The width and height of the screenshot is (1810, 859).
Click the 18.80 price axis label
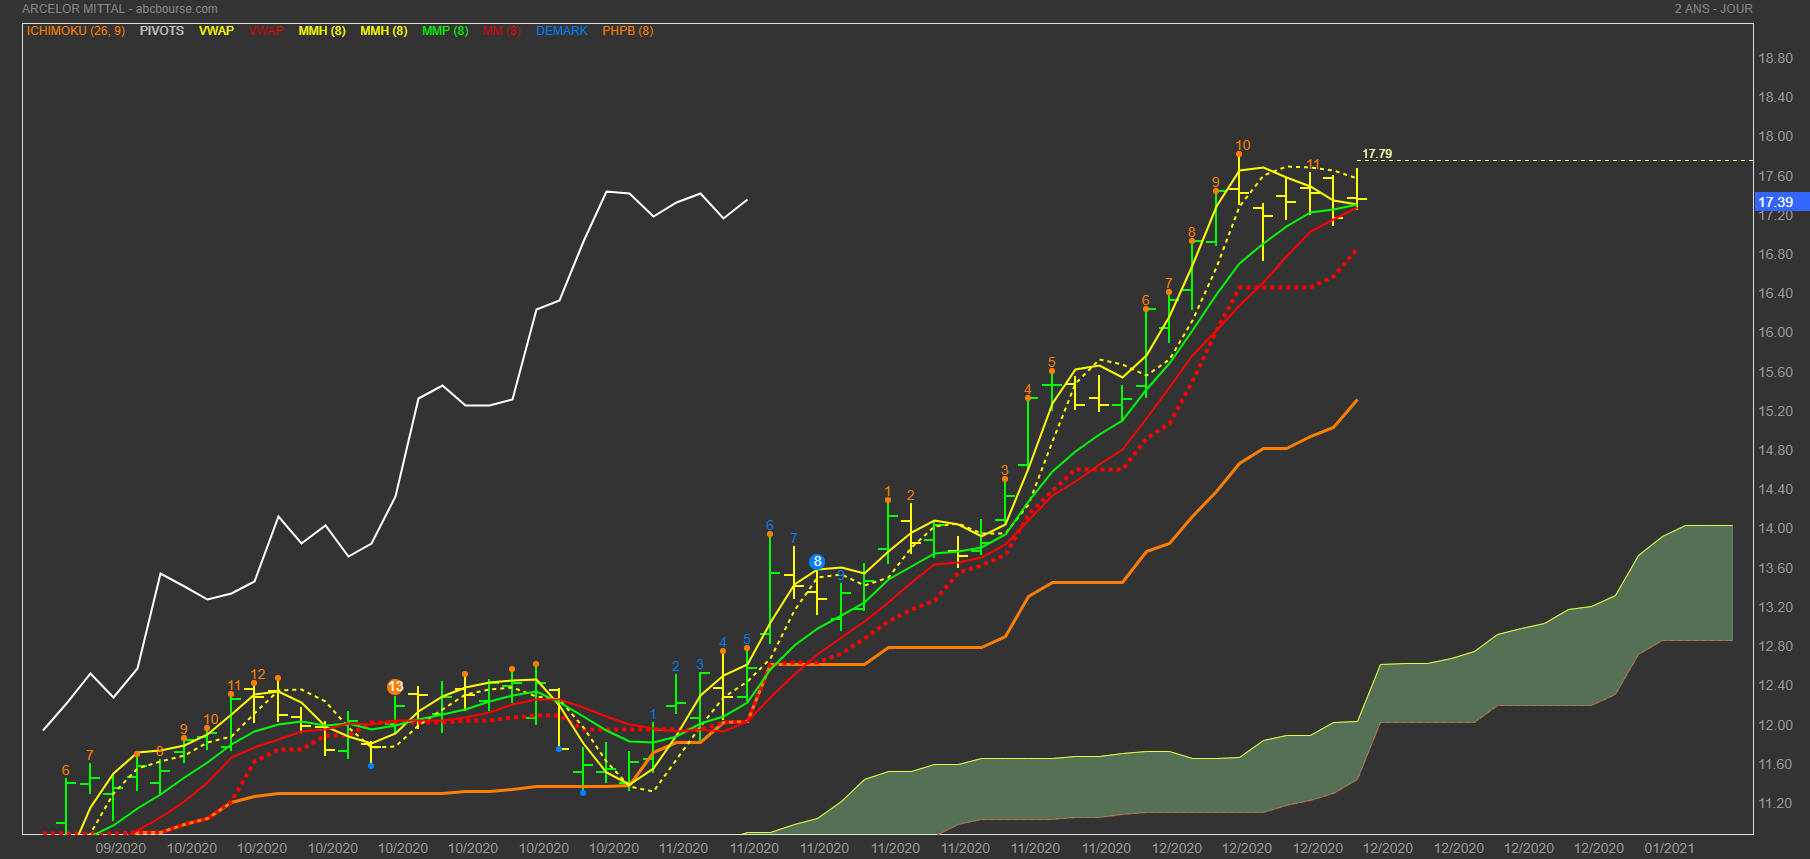point(1775,58)
